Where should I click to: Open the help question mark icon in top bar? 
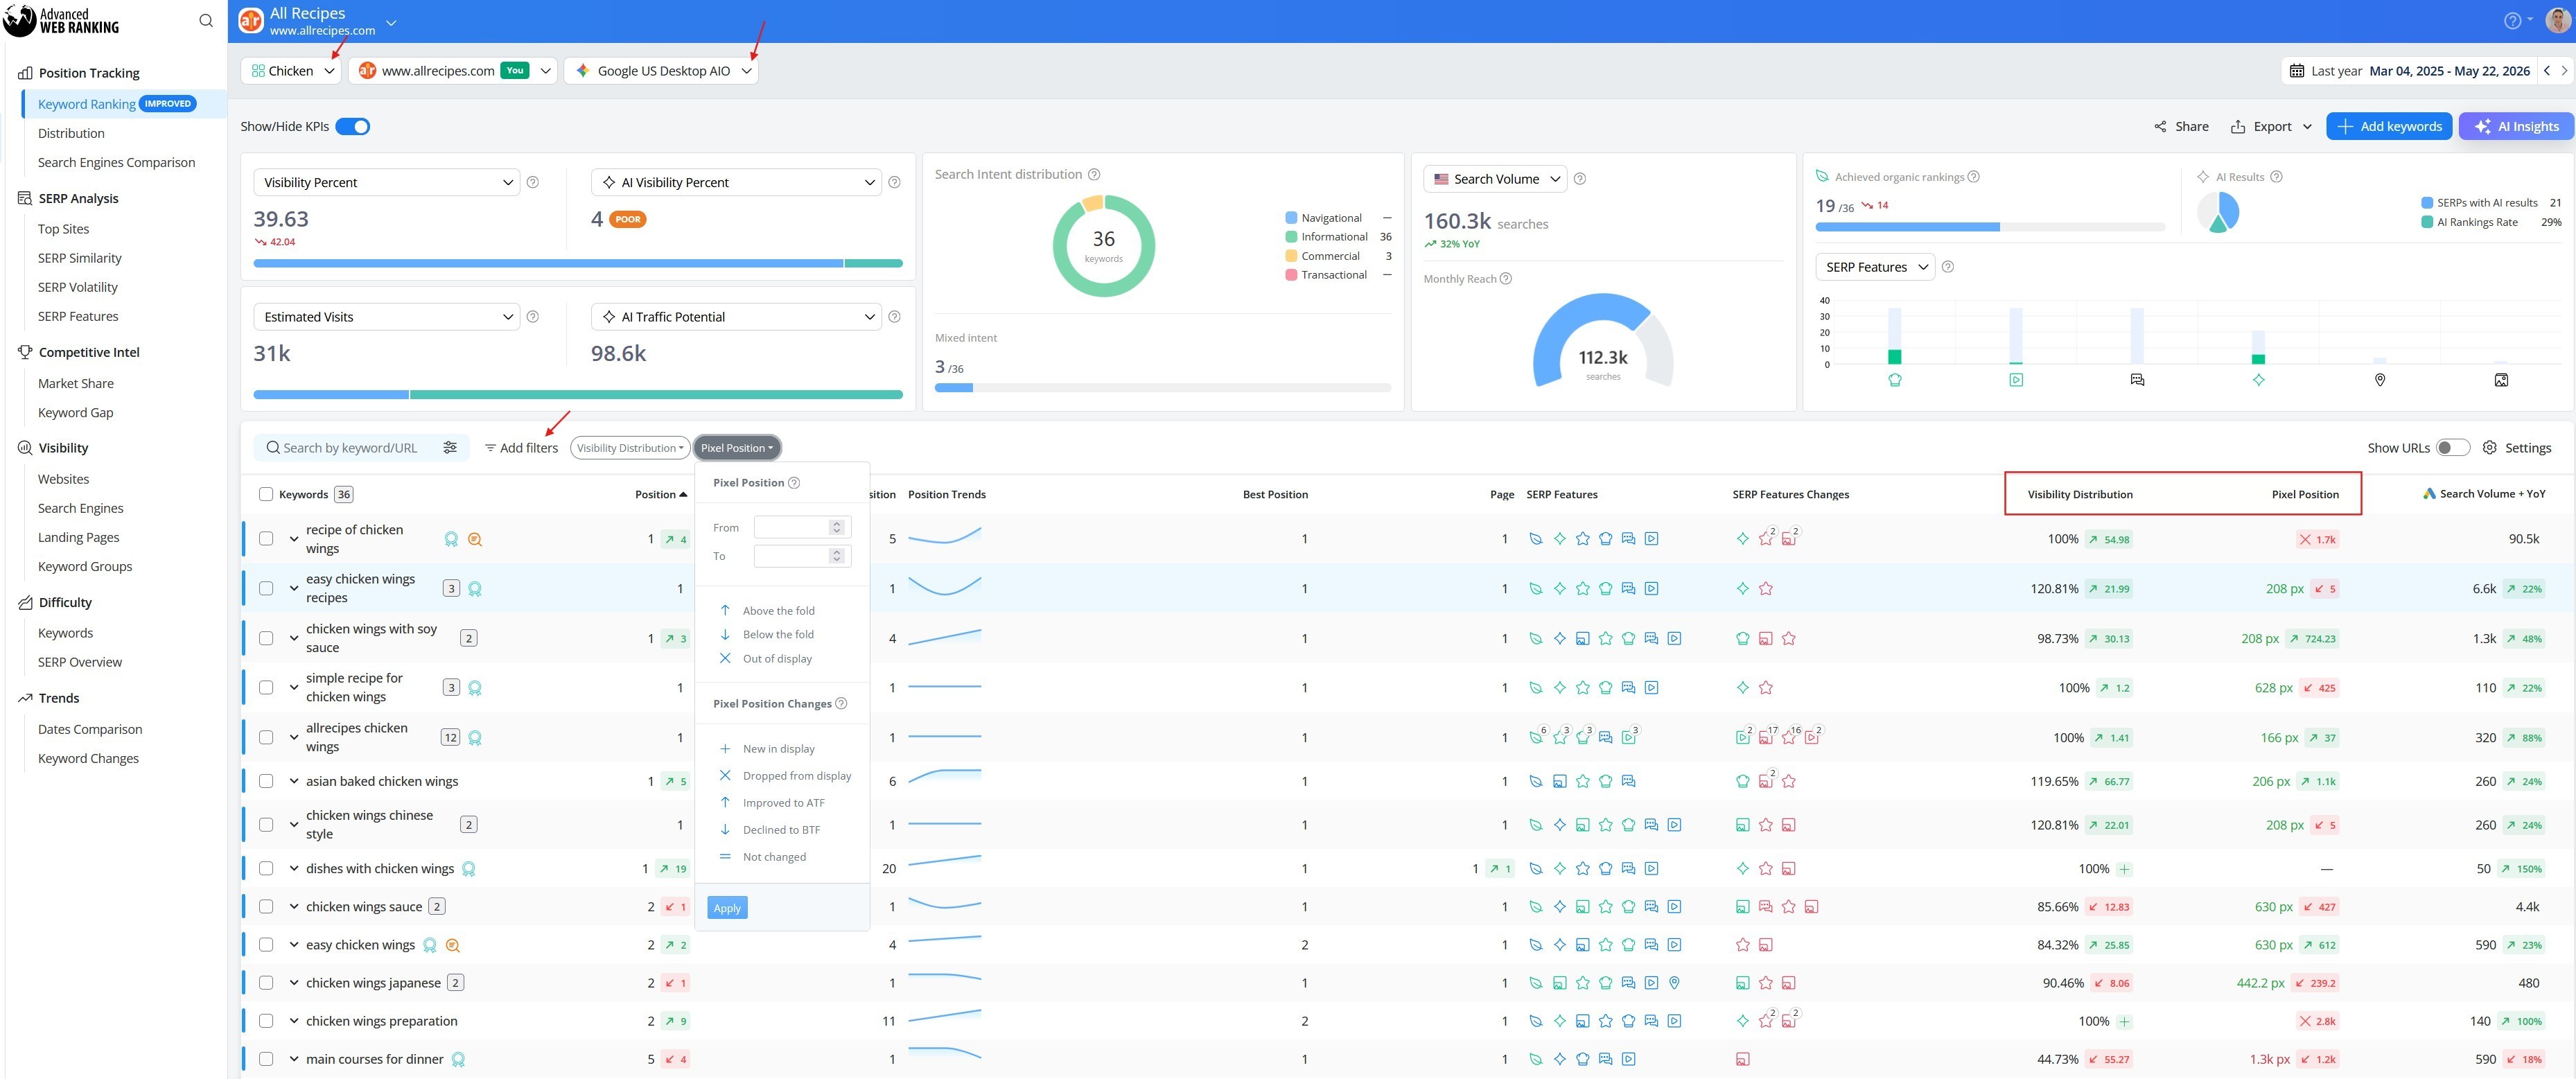2511,20
